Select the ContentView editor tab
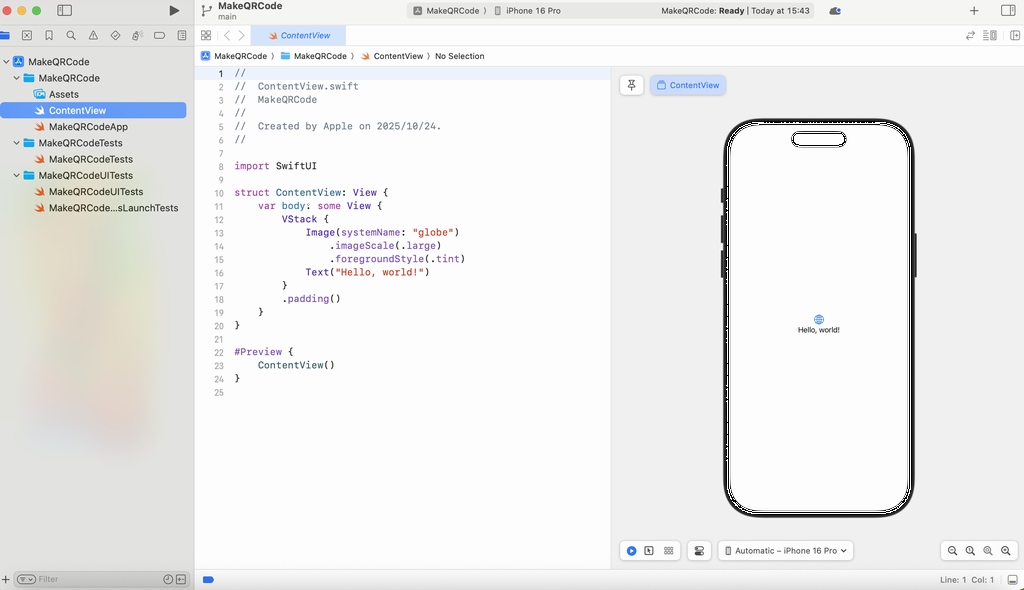Screen dimensions: 1024x590 point(298,35)
